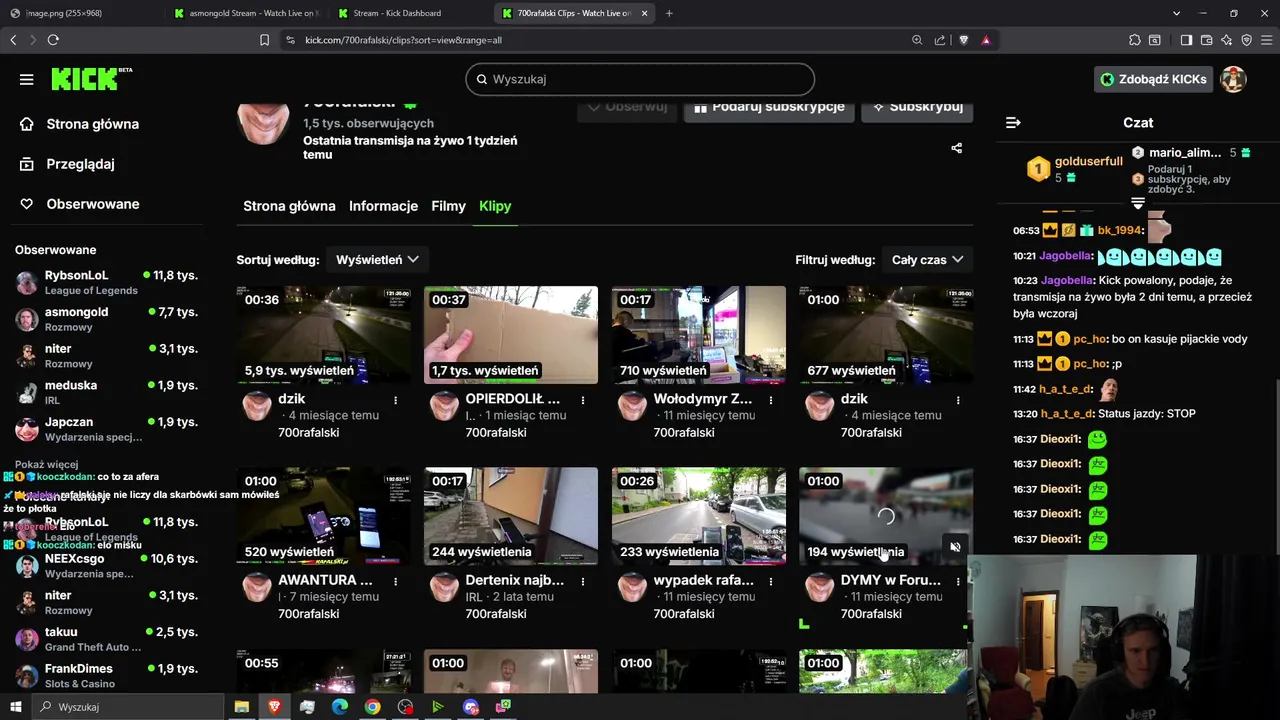The image size is (1280, 720).
Task: Open Brave Rewards triangle icon
Action: 986,40
